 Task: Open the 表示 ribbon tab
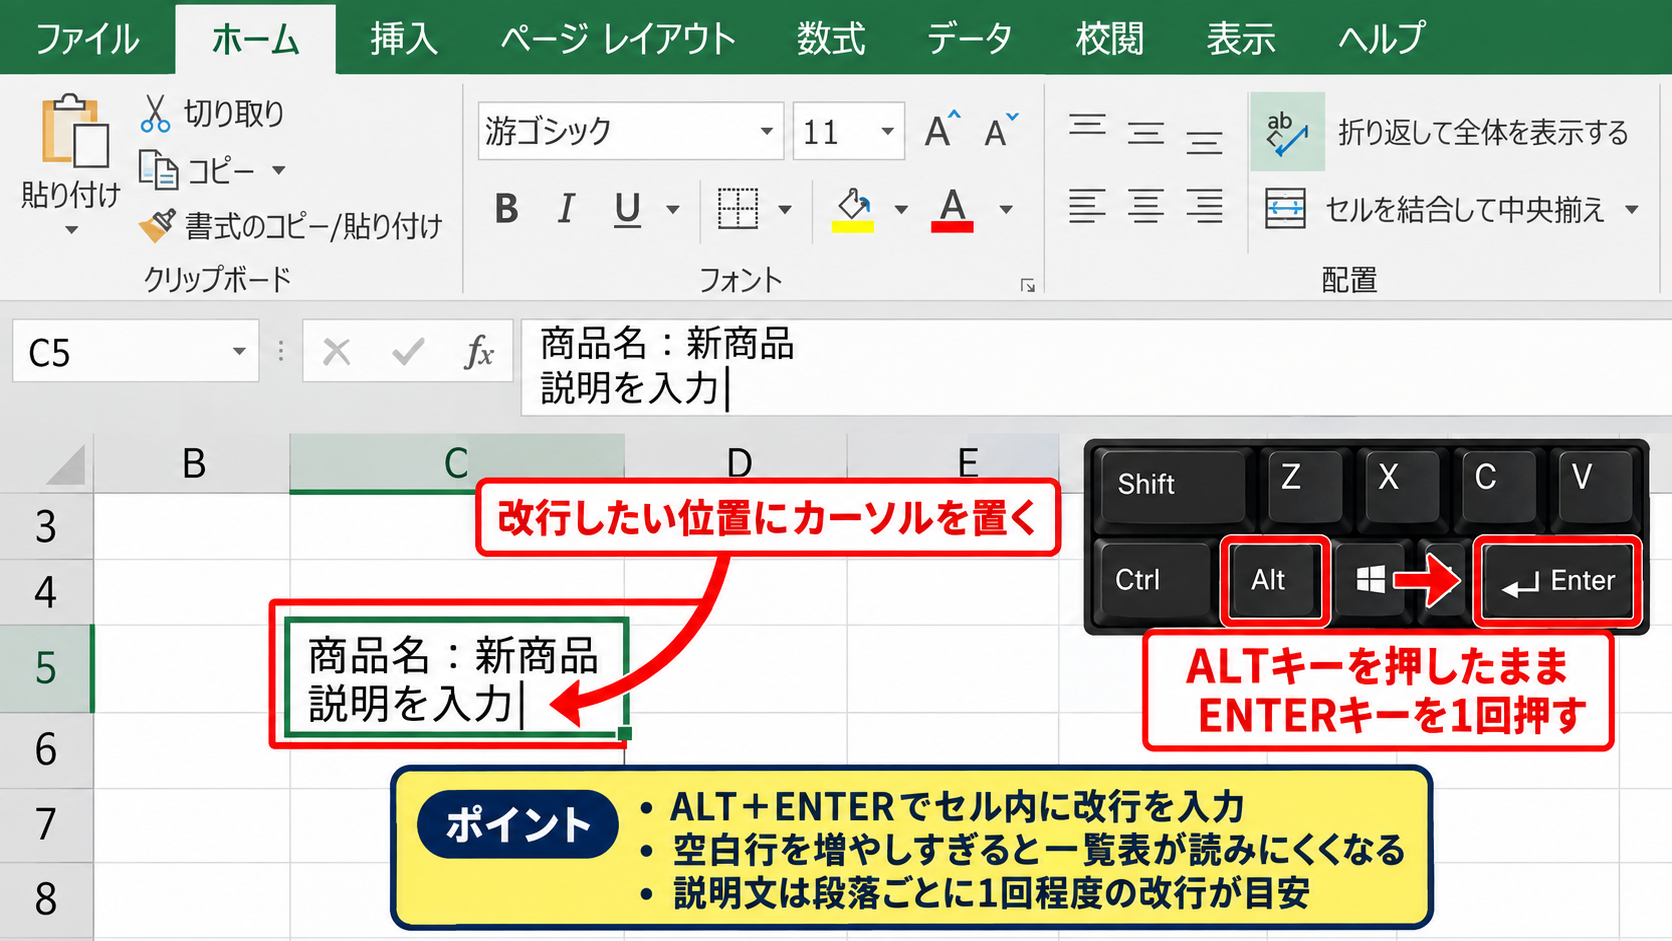point(1241,39)
